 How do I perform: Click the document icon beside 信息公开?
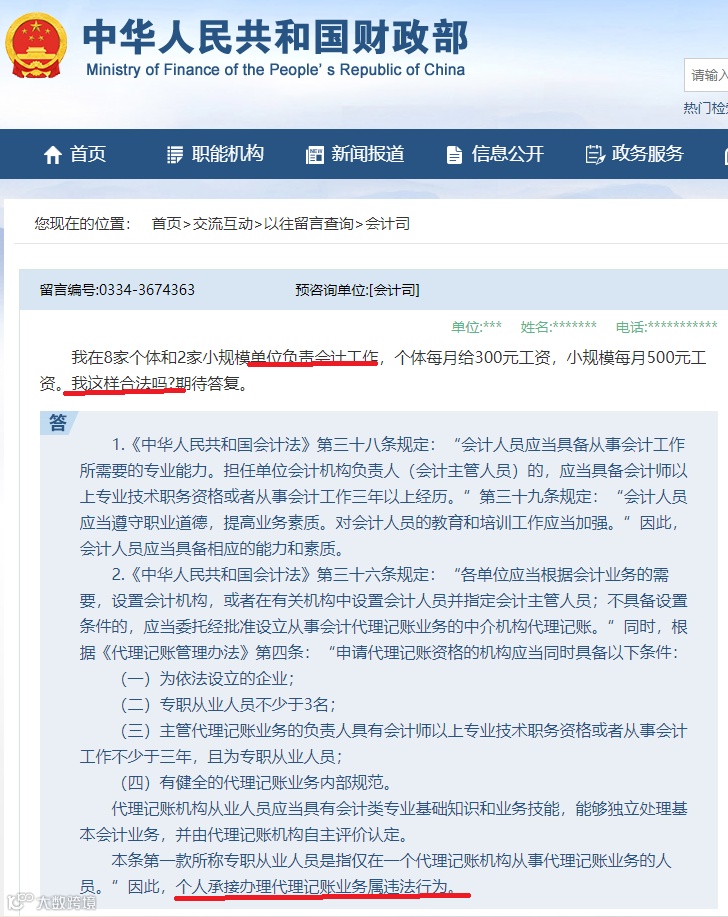454,155
